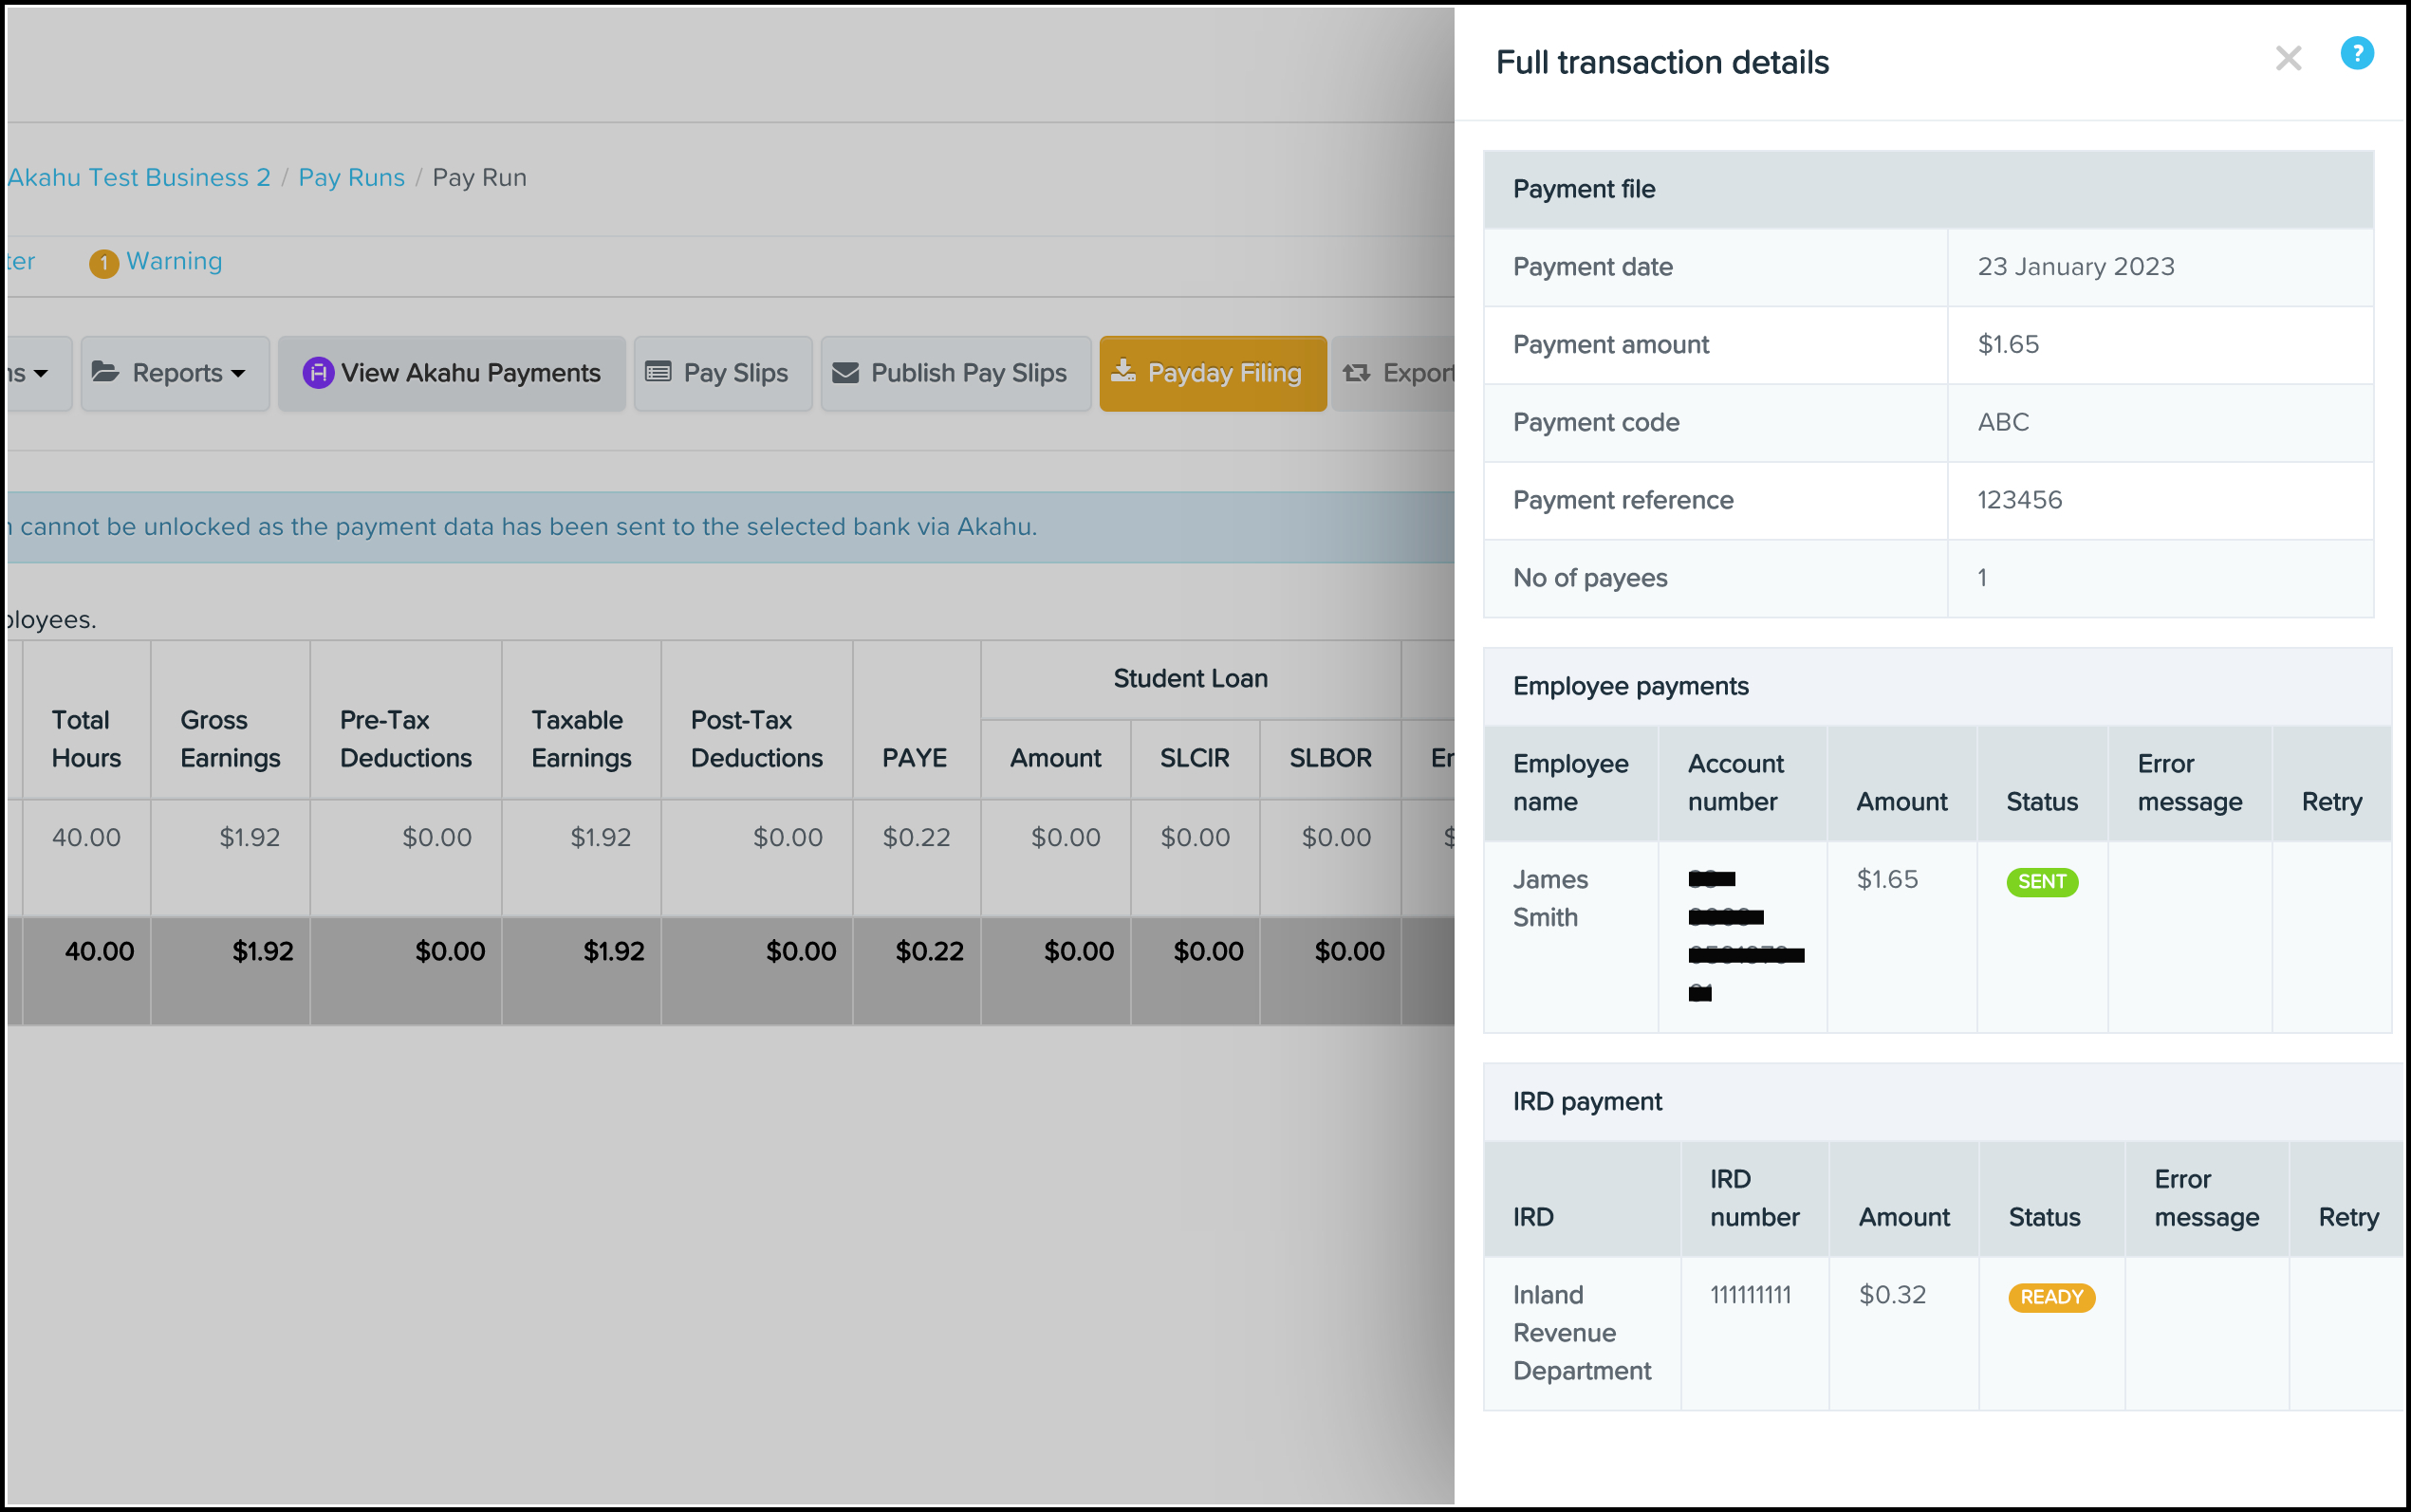
Task: Click the export arrows icon next to Export
Action: [1356, 372]
